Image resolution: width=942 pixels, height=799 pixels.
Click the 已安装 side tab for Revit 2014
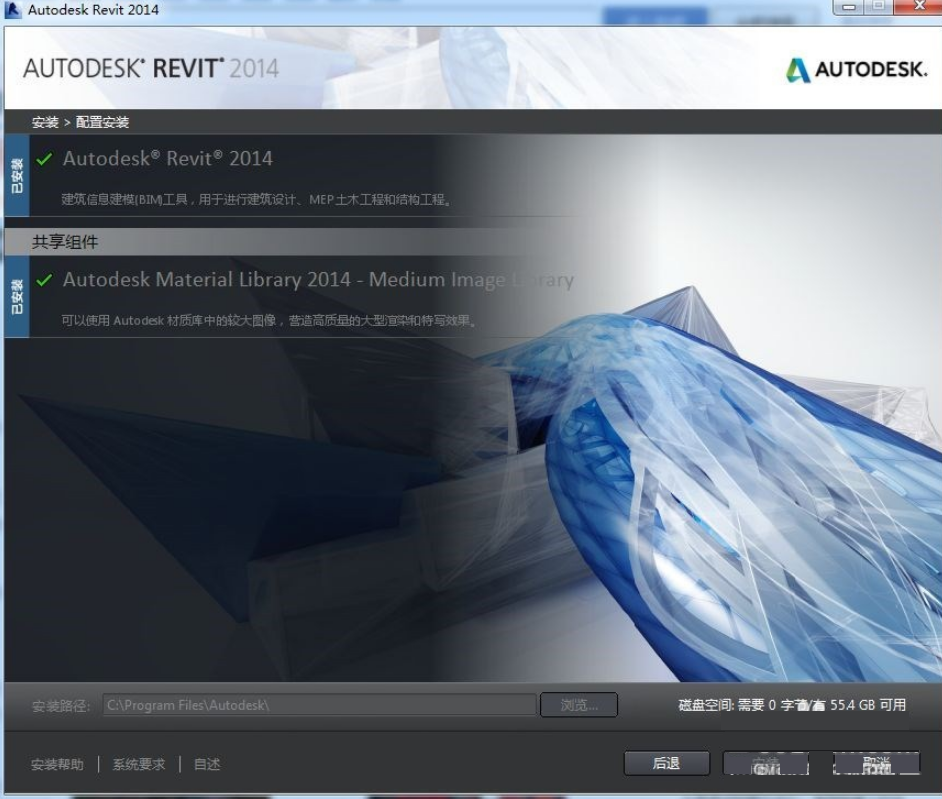(17, 175)
